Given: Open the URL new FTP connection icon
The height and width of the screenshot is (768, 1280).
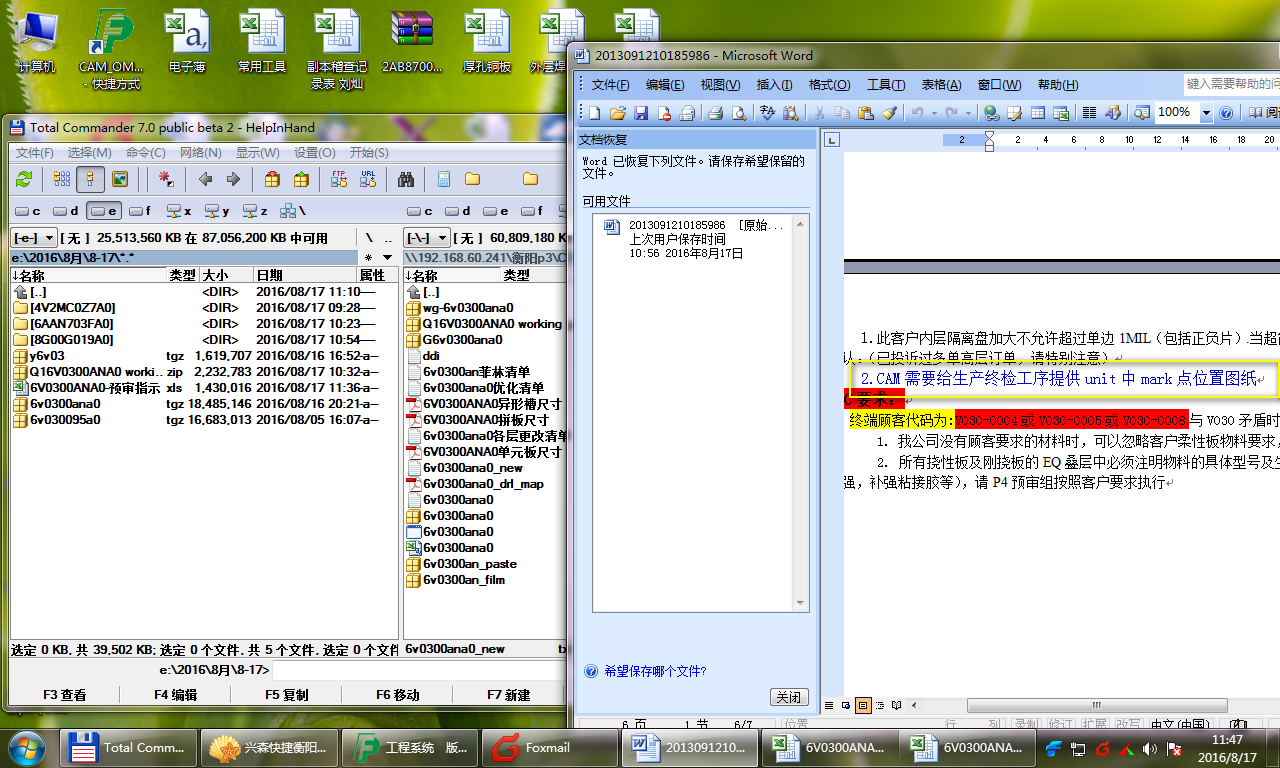Looking at the screenshot, I should (367, 179).
